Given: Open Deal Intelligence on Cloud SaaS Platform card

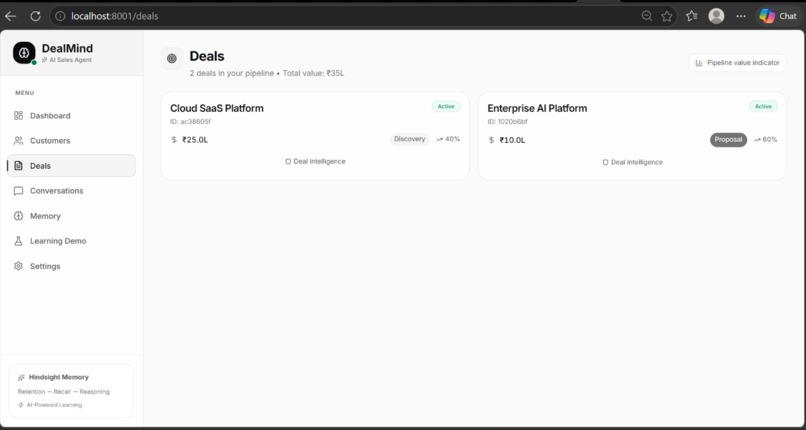Looking at the screenshot, I should pos(315,161).
